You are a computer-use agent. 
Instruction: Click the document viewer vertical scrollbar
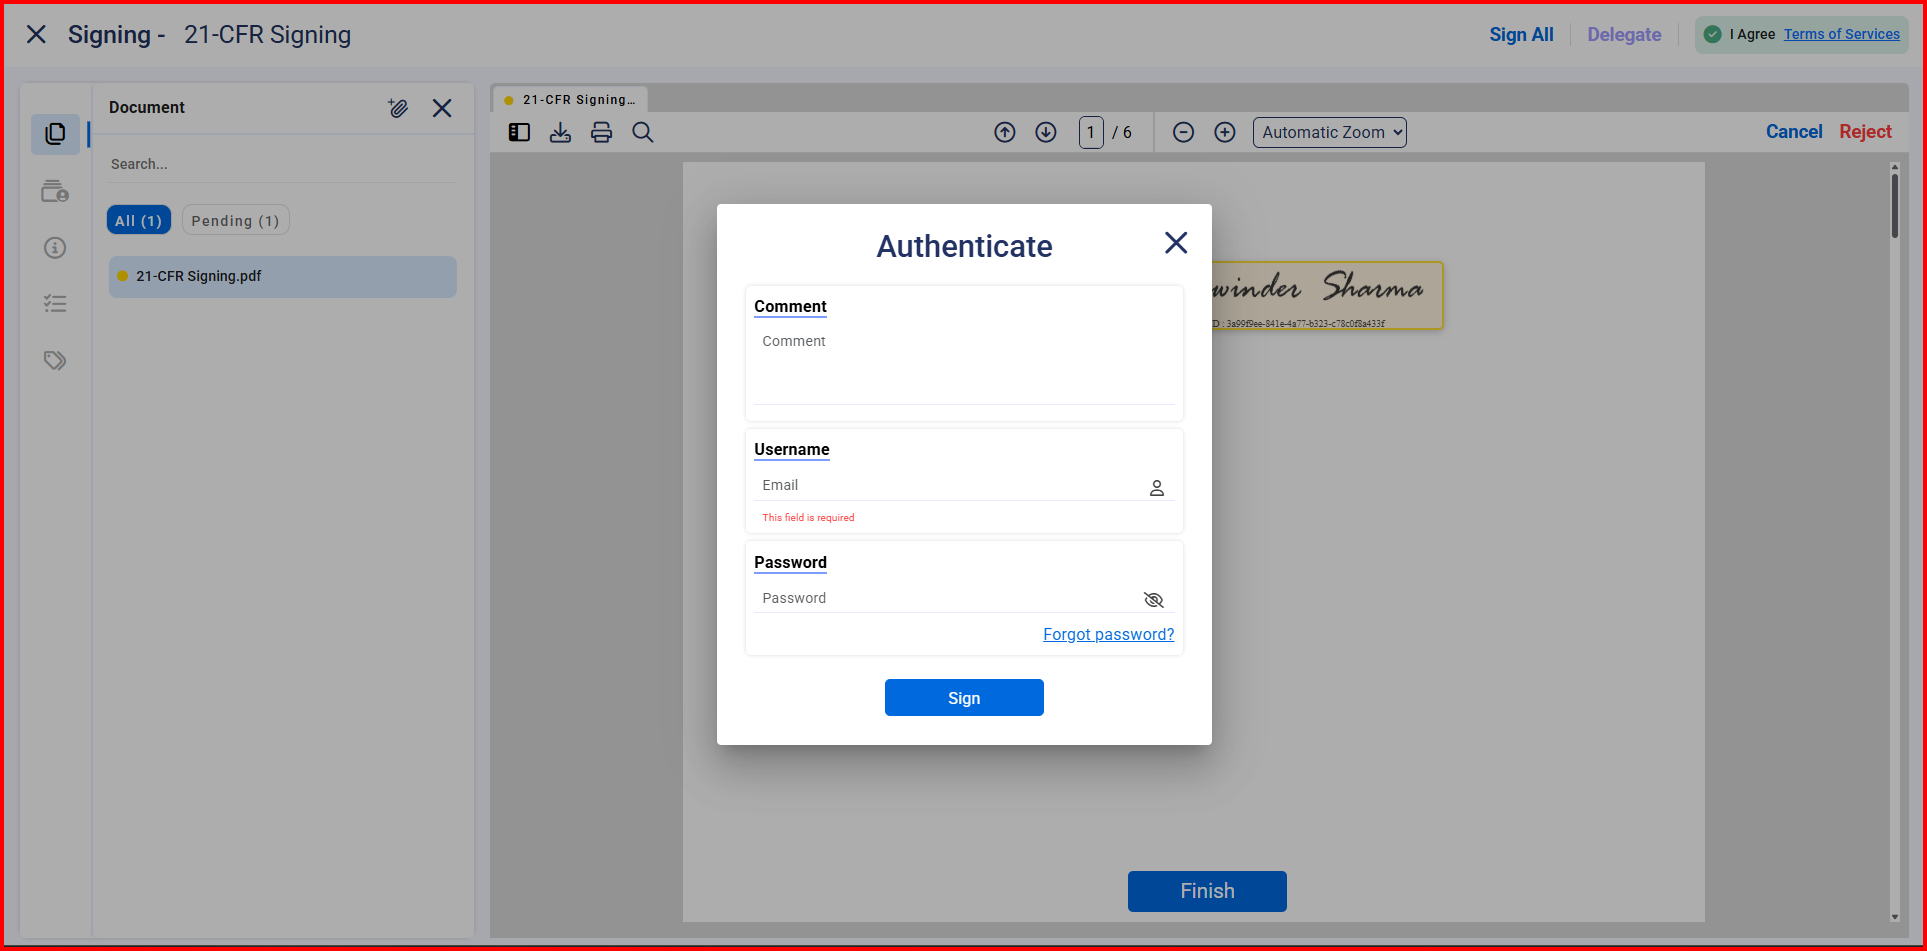[x=1894, y=207]
